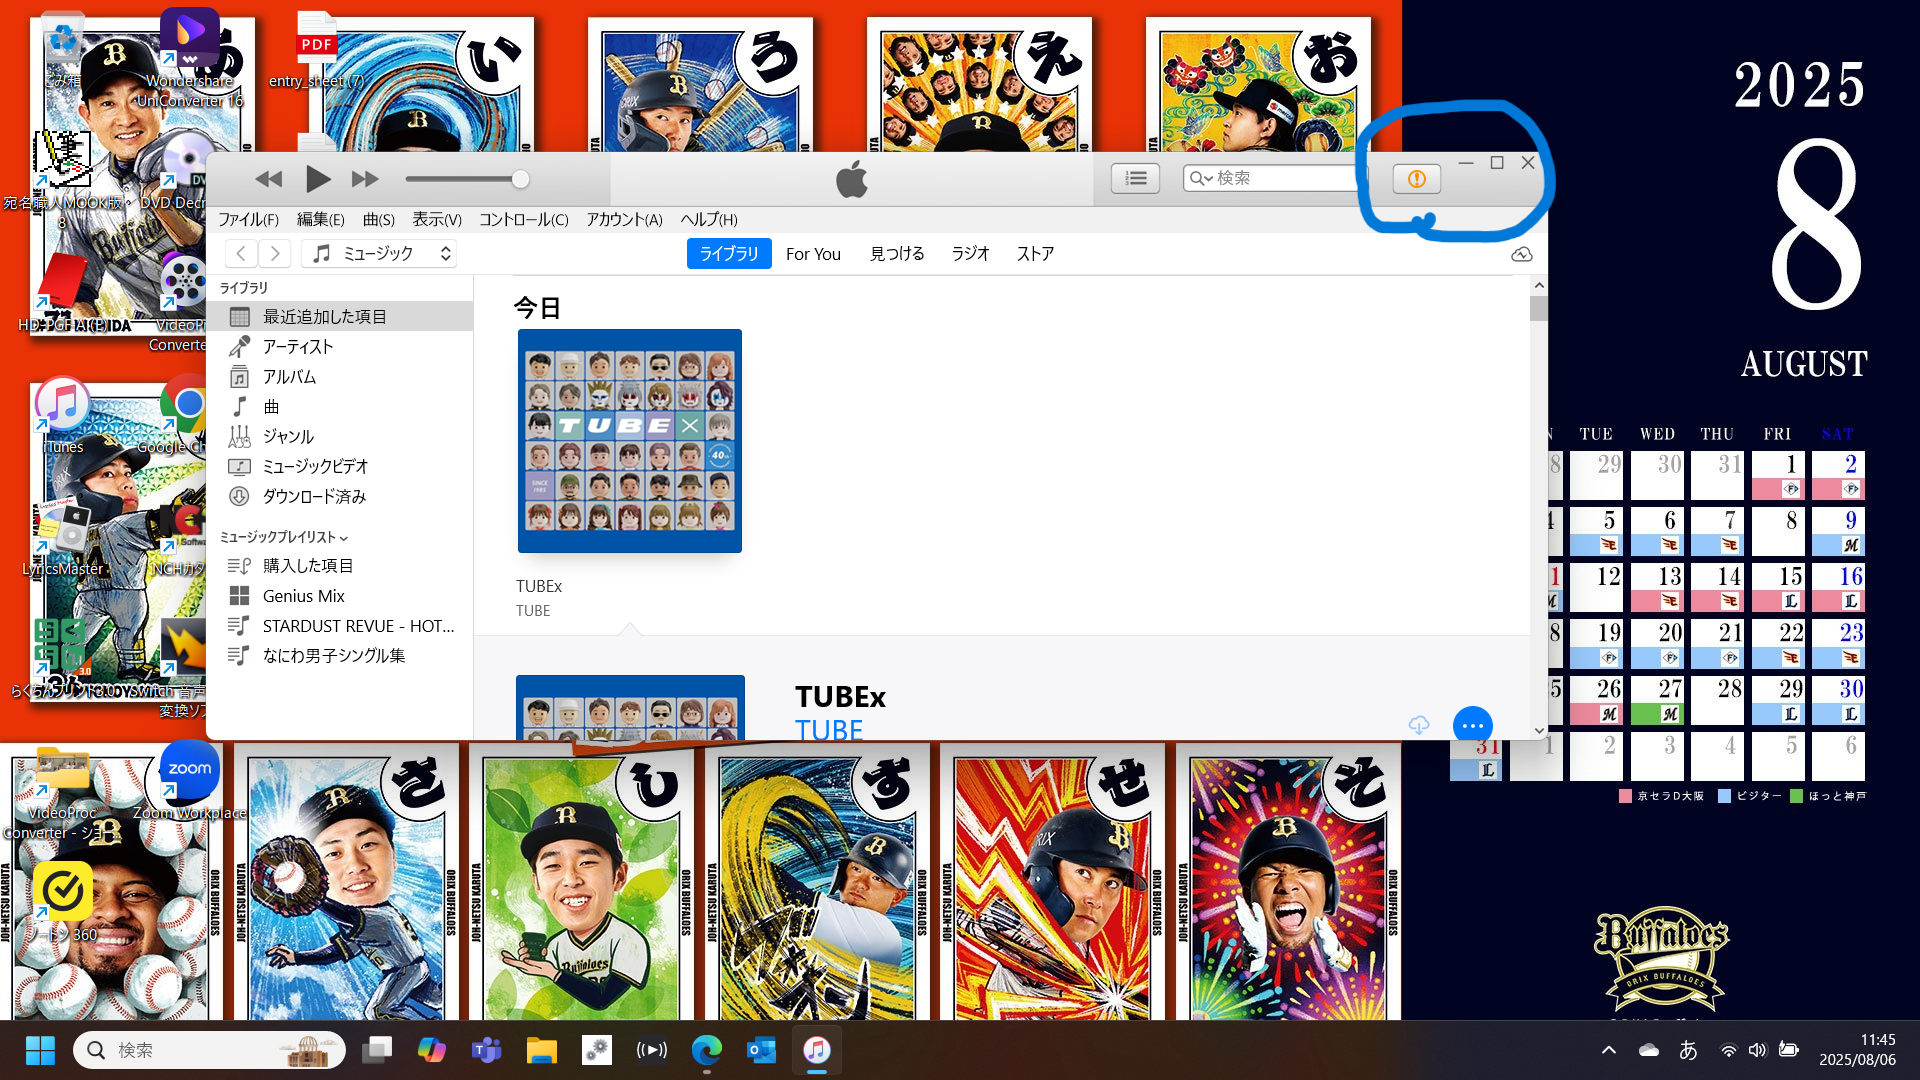Adjust the volume slider knob
This screenshot has height=1080, width=1920.
click(520, 179)
